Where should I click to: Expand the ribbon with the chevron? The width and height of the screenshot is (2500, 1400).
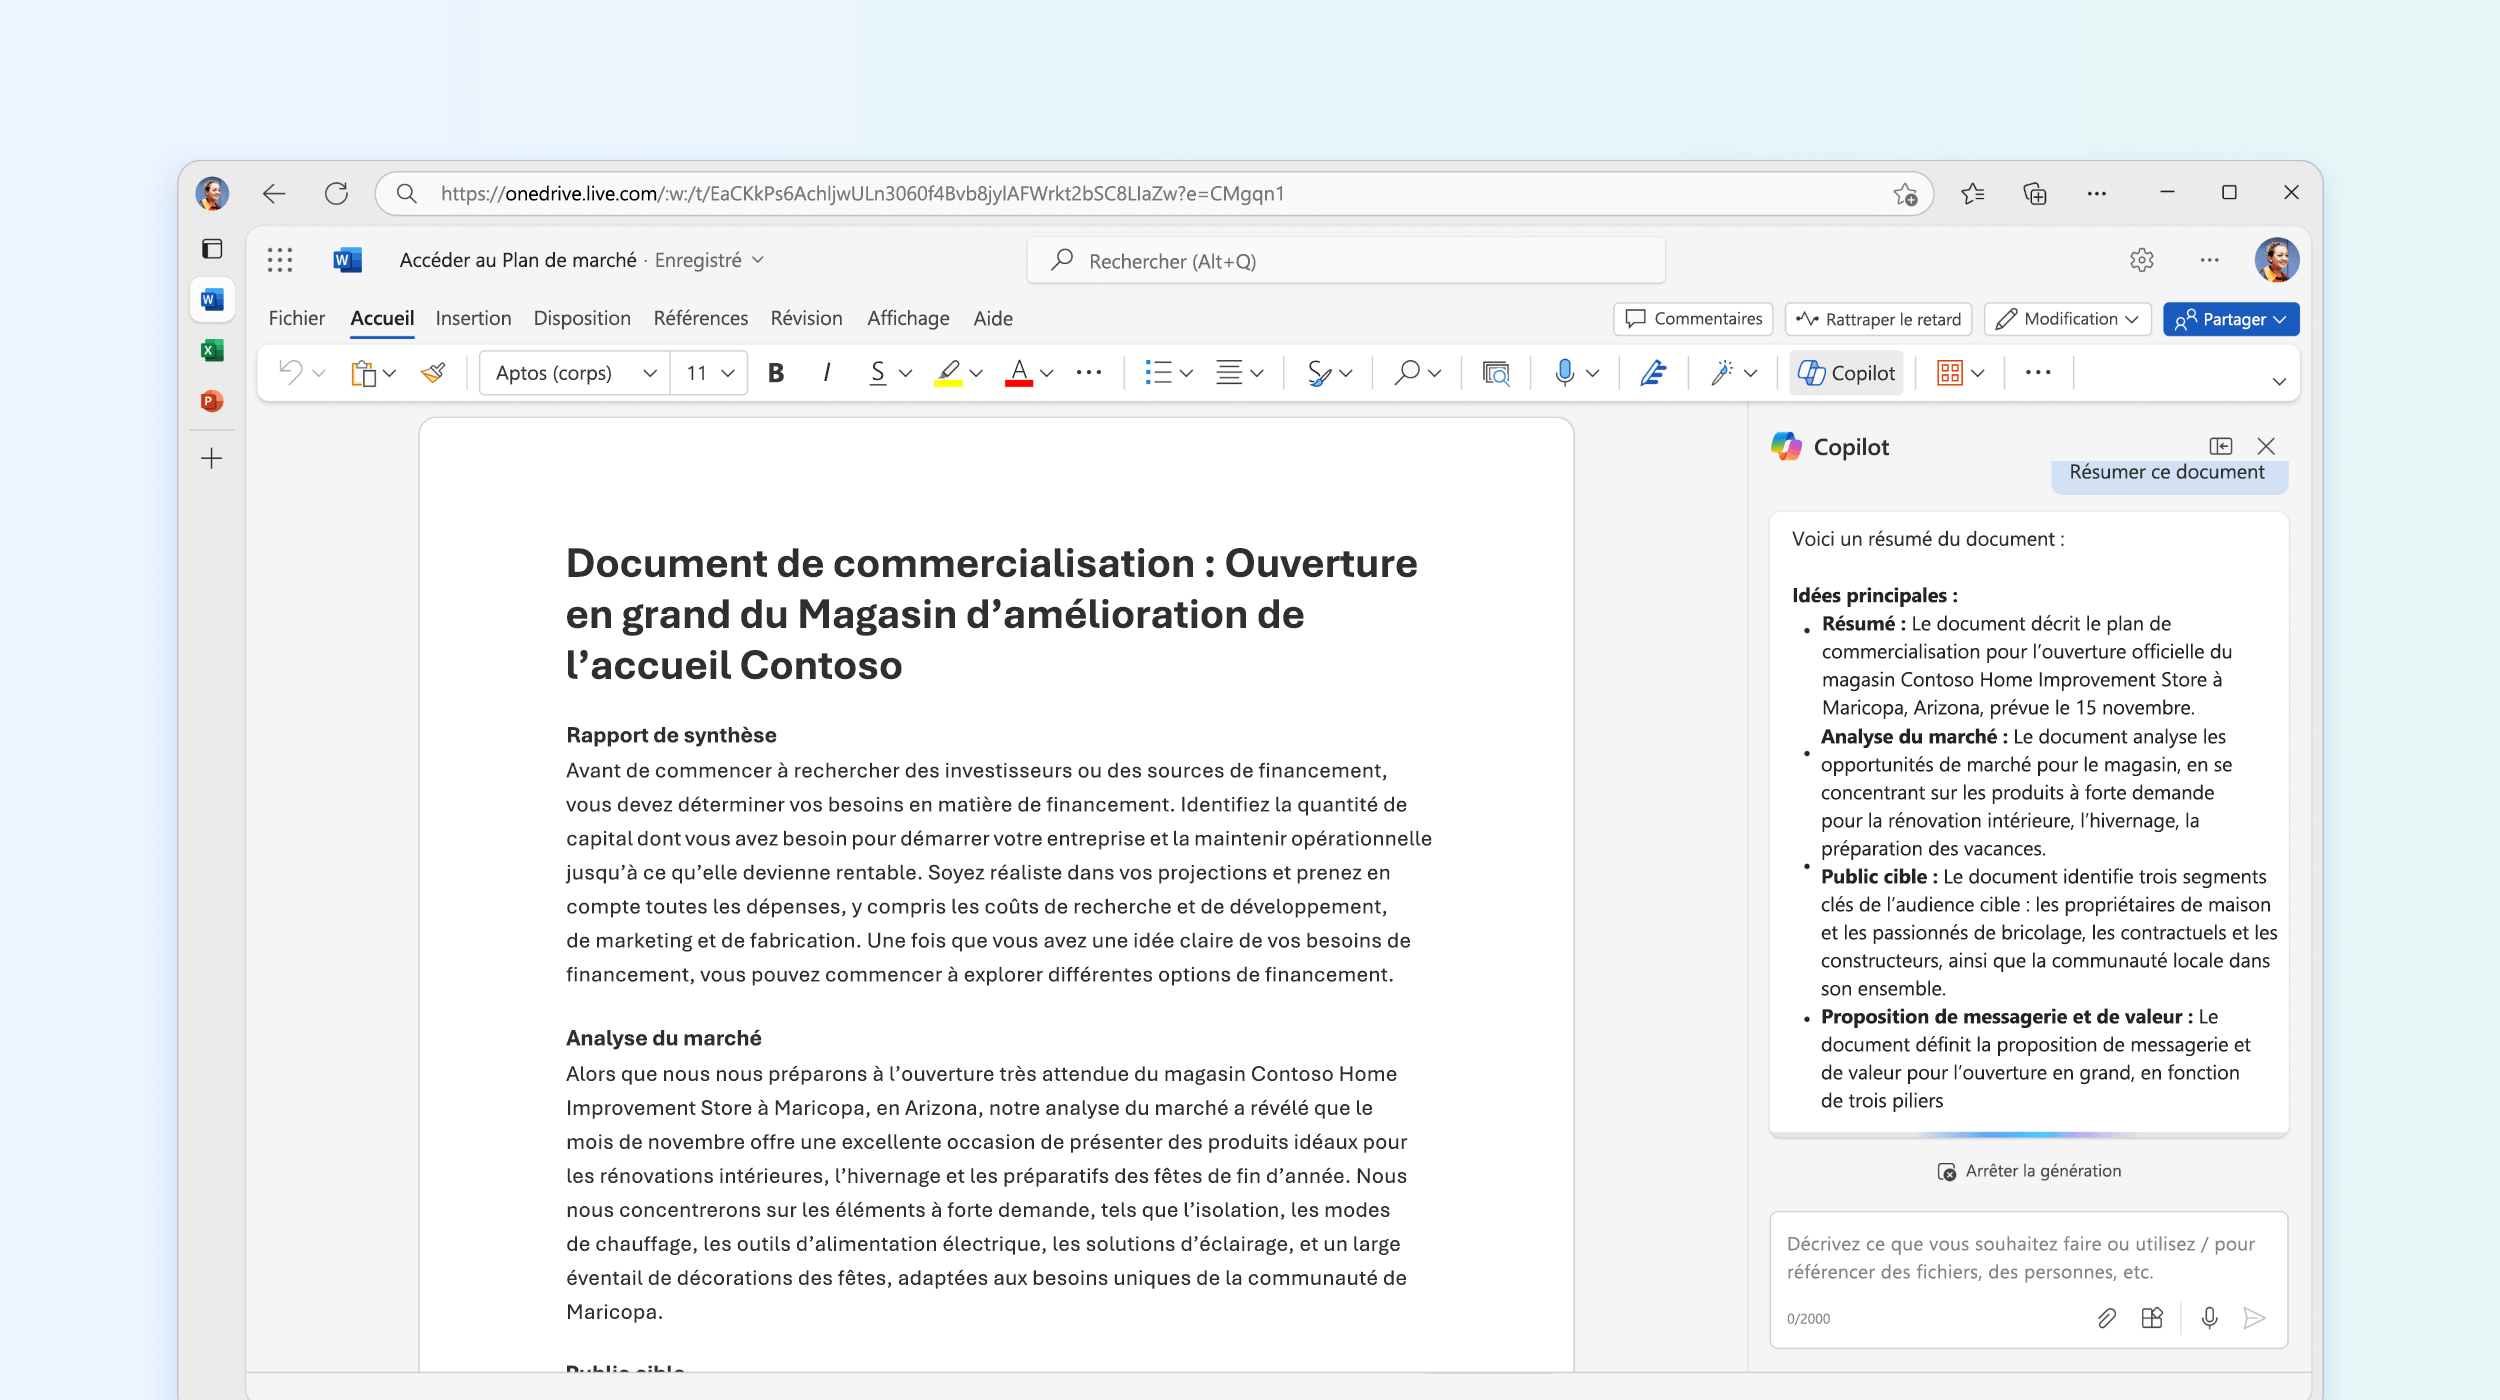(x=2279, y=381)
